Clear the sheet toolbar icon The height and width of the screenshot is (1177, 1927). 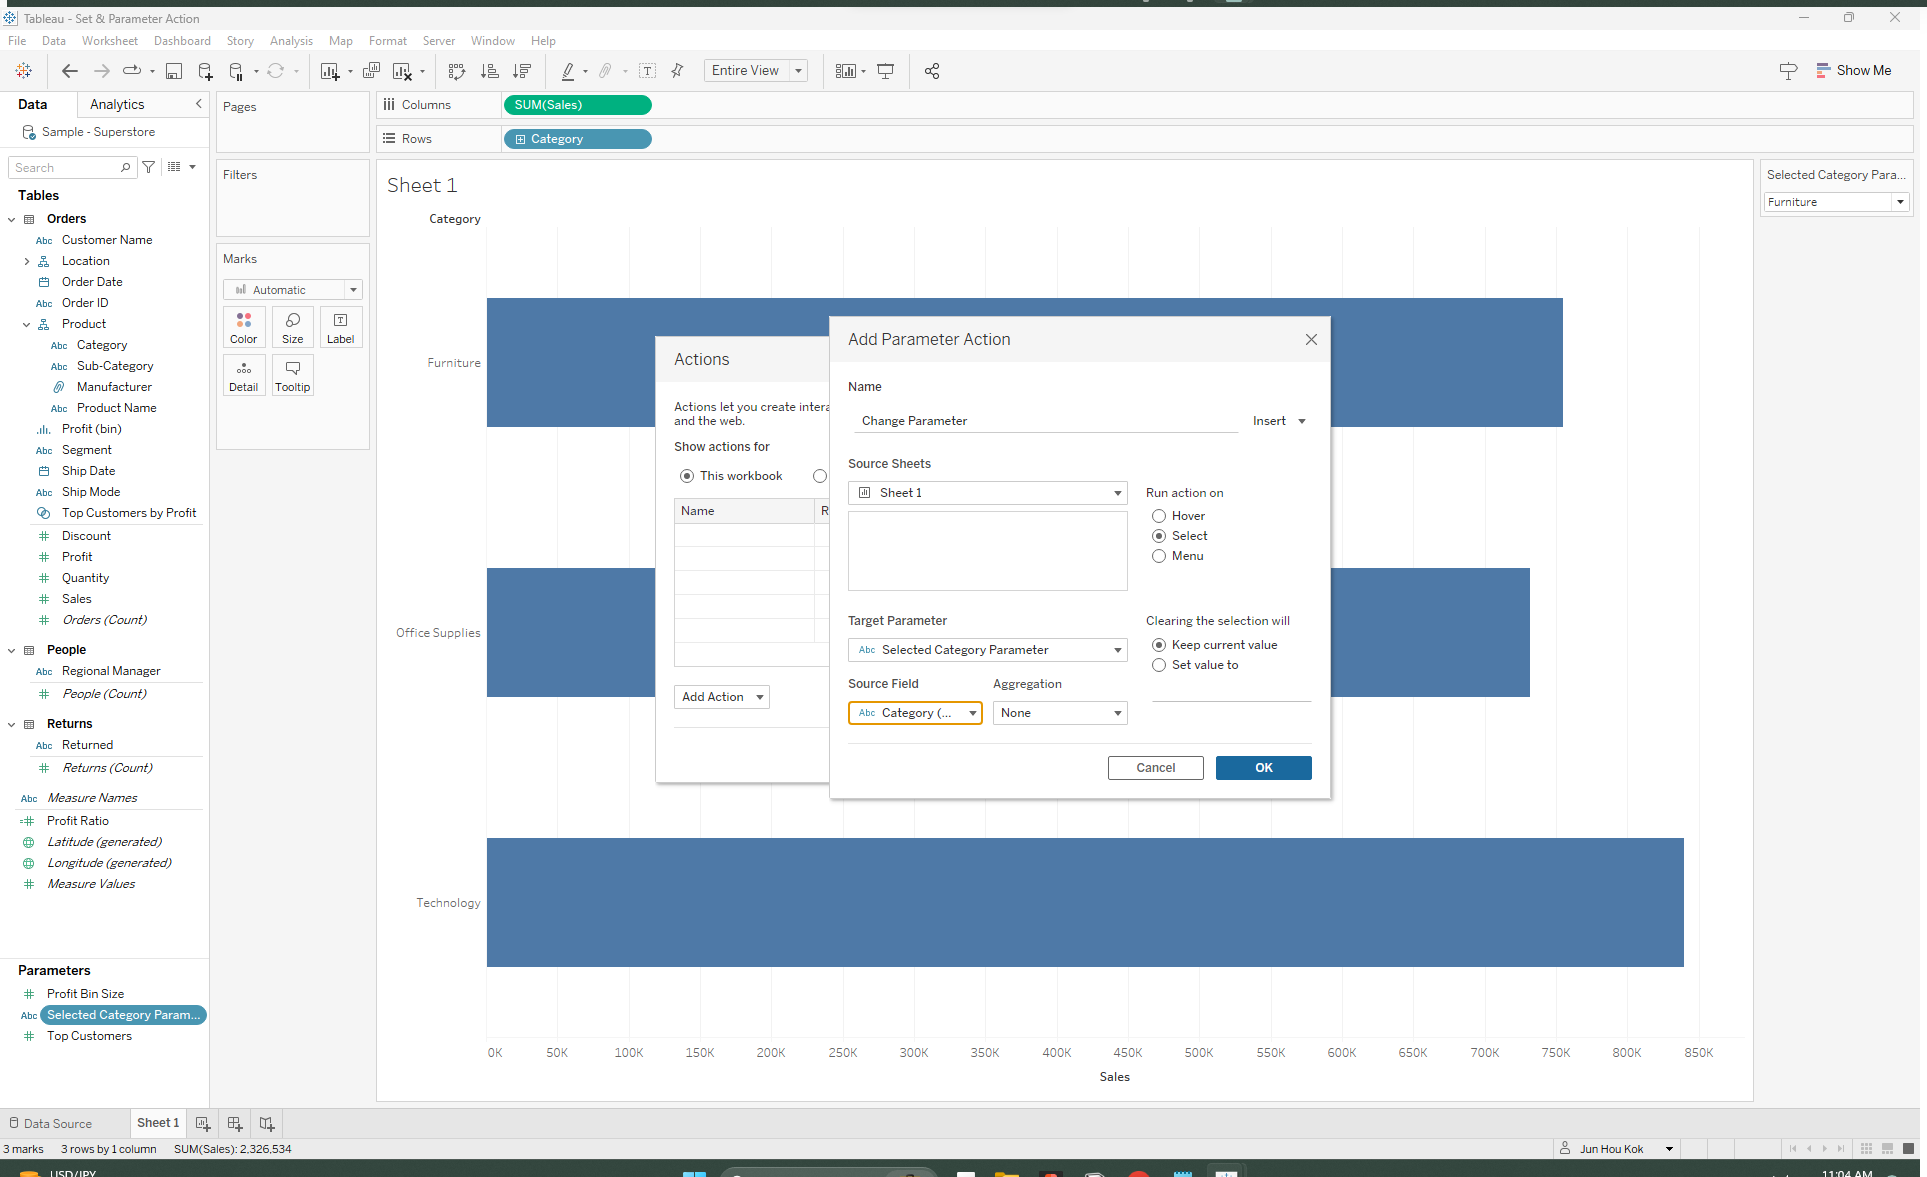pos(402,71)
